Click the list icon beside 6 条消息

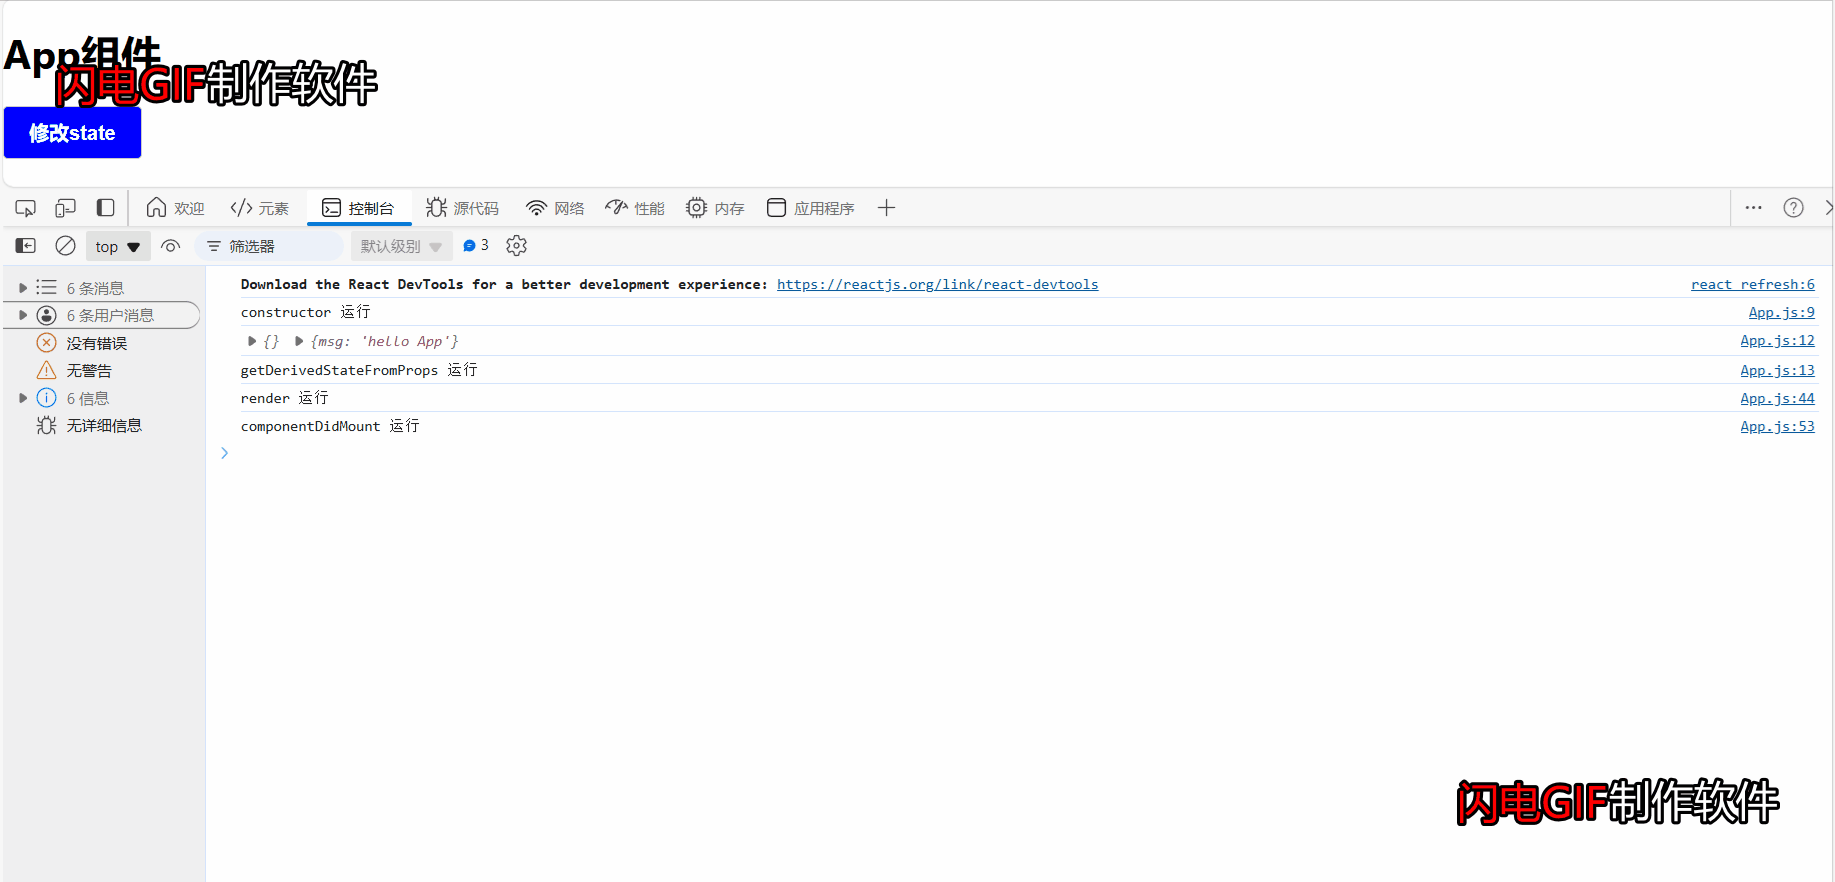tap(46, 288)
